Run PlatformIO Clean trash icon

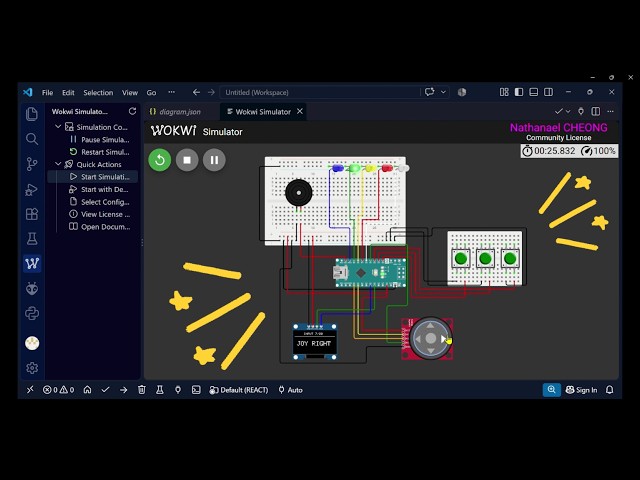click(142, 390)
